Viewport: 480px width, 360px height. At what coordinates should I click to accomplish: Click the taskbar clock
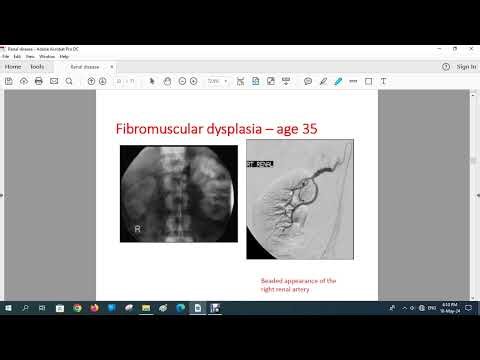pos(450,308)
